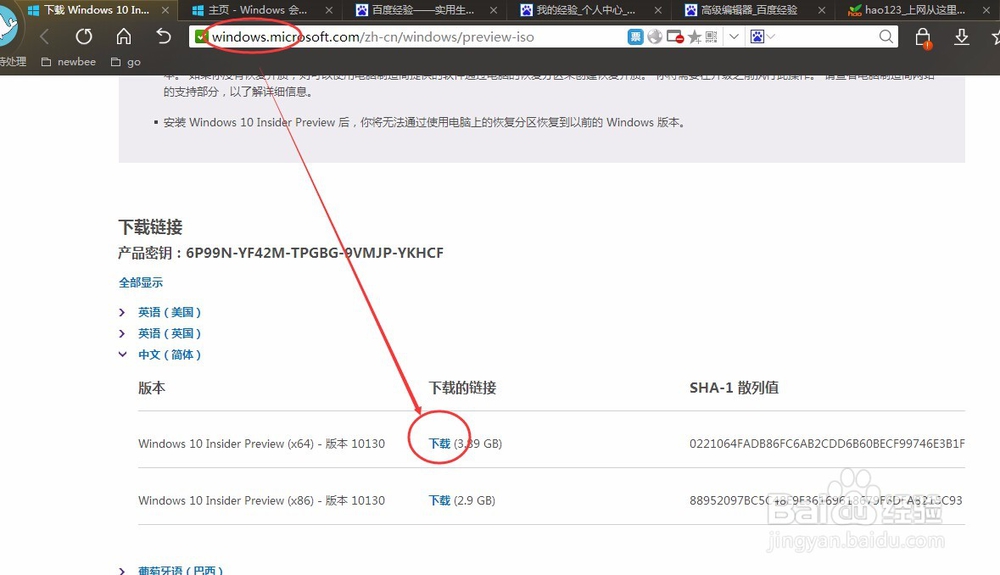Screen dimensions: 1000x575
Task: Click the 版本 column header
Action: [152, 388]
